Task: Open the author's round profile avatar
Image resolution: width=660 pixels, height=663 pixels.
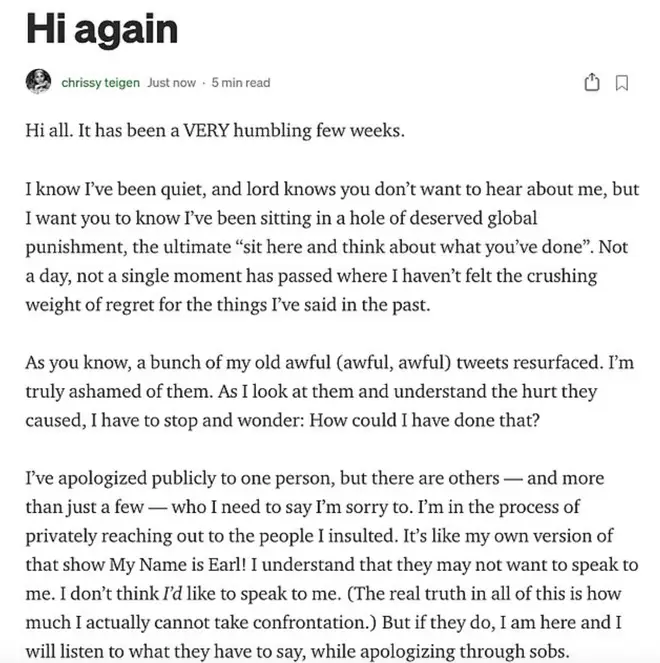Action: (x=38, y=81)
